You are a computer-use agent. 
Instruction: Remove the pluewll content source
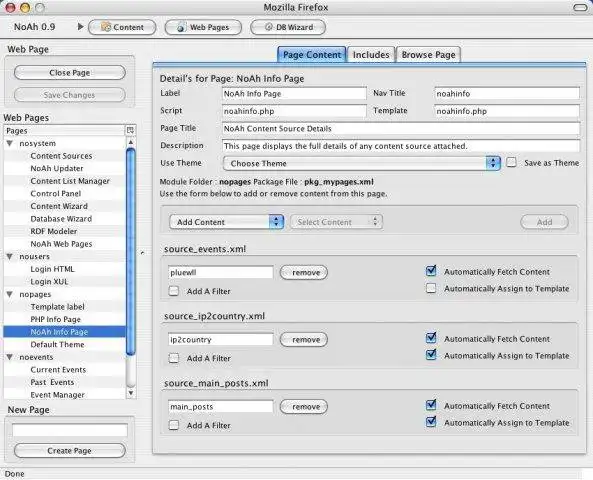[304, 272]
